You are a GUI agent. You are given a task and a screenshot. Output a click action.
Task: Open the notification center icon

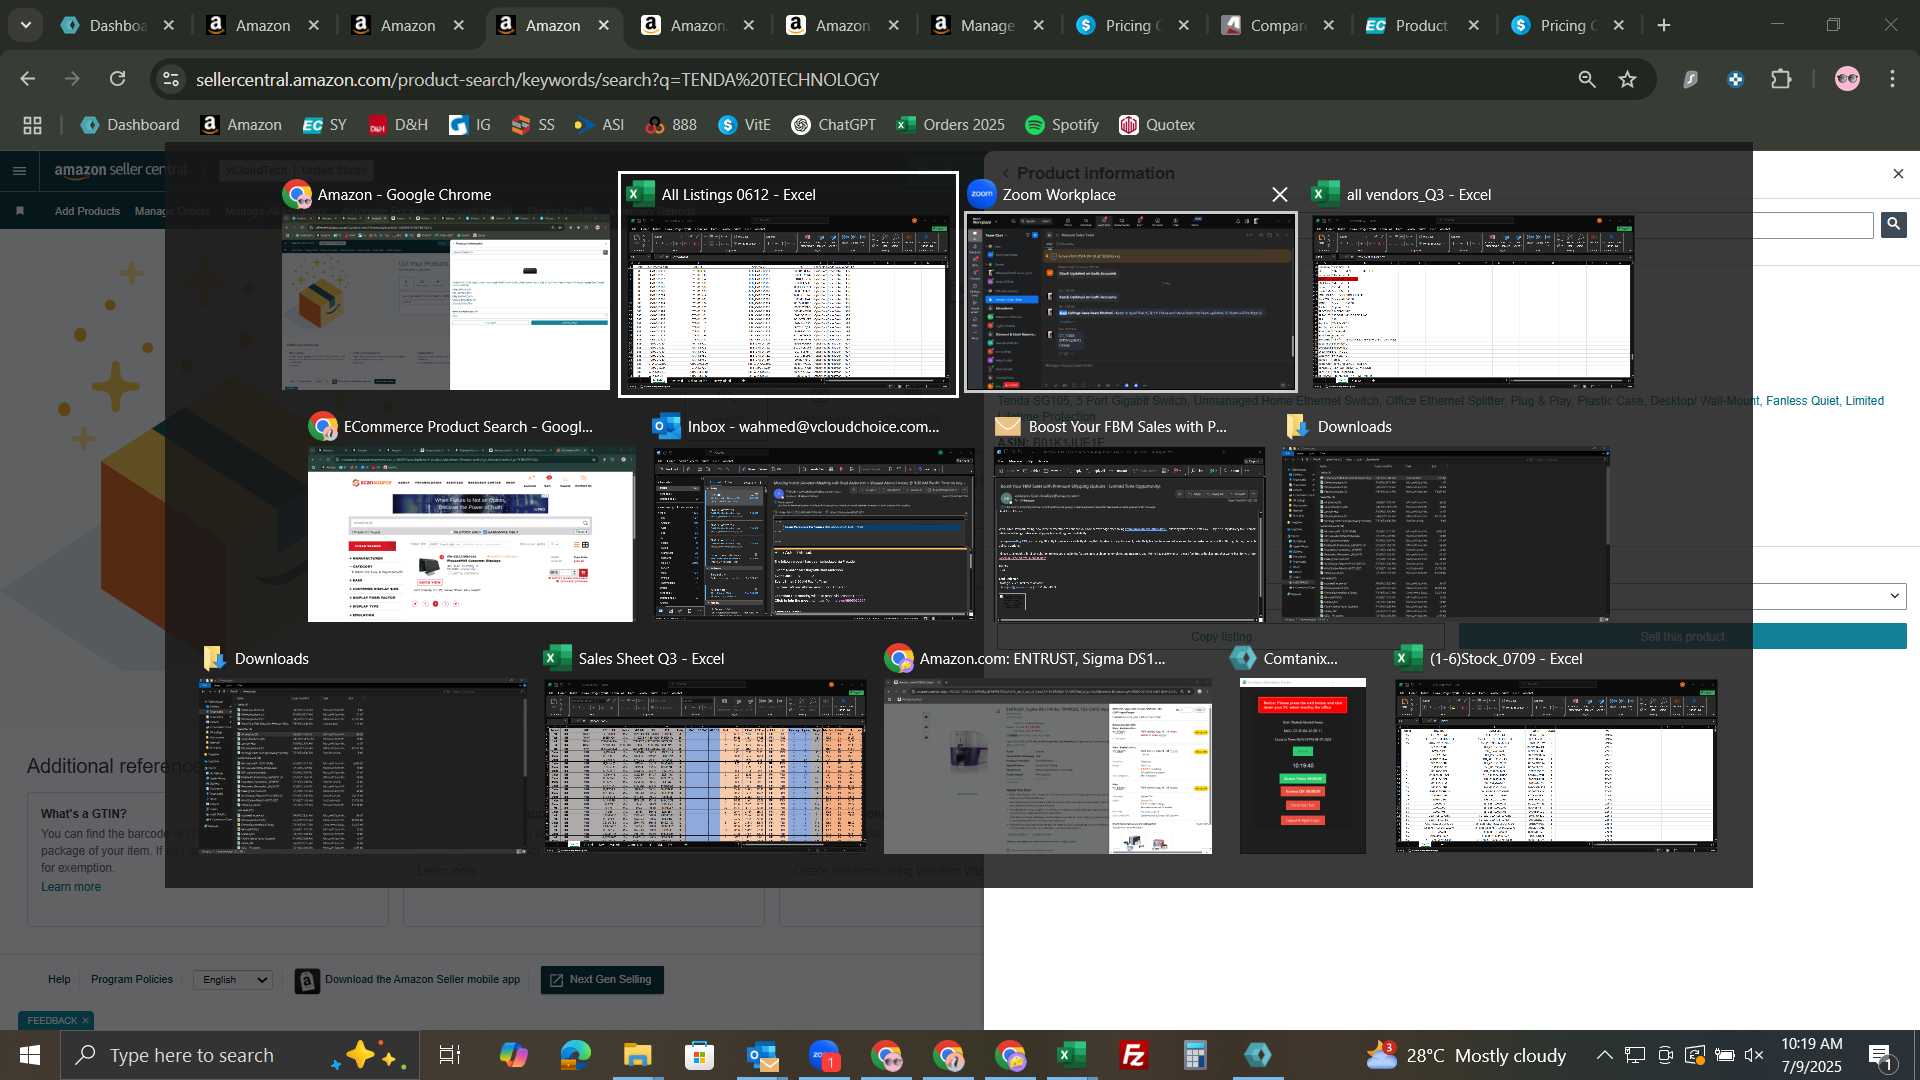(x=1881, y=1055)
